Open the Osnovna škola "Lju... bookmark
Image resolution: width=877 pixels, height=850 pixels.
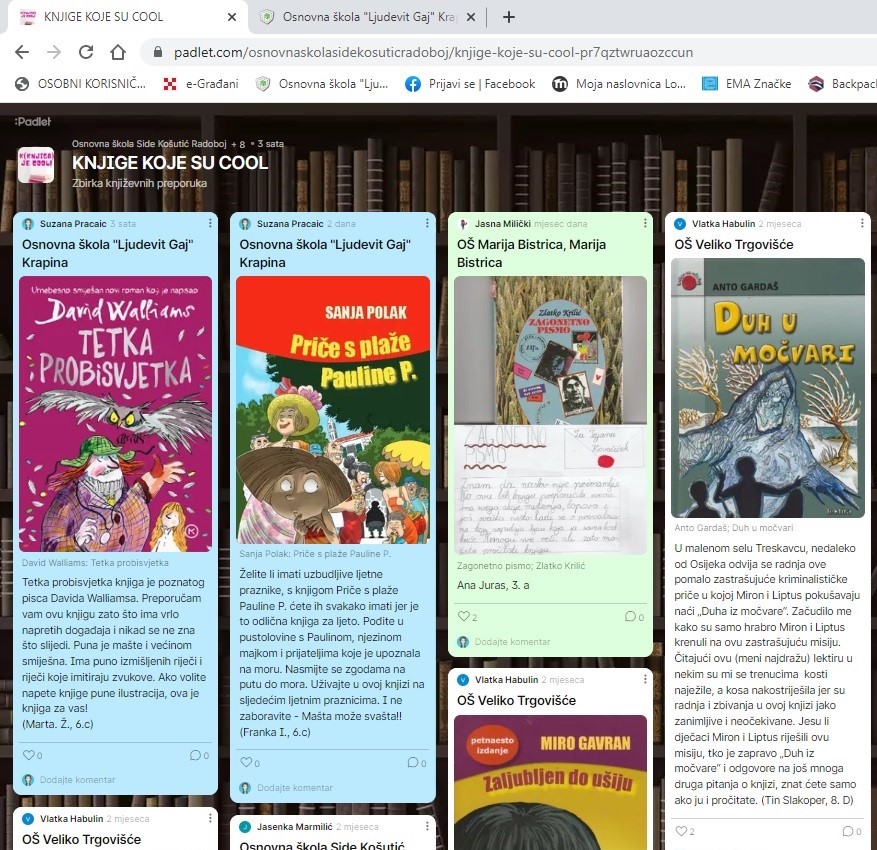point(322,84)
